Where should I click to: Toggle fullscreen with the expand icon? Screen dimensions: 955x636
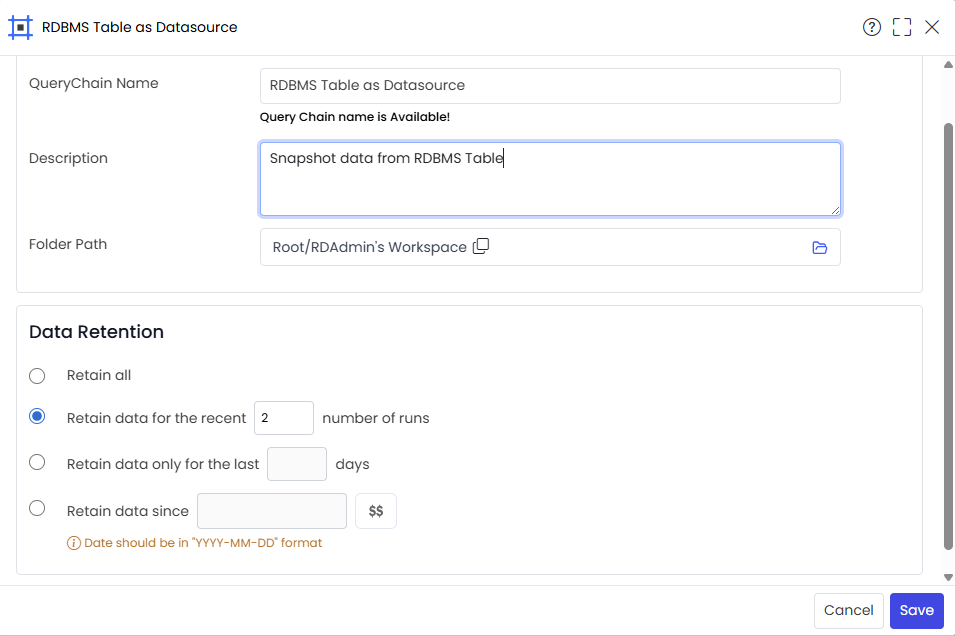coord(902,27)
